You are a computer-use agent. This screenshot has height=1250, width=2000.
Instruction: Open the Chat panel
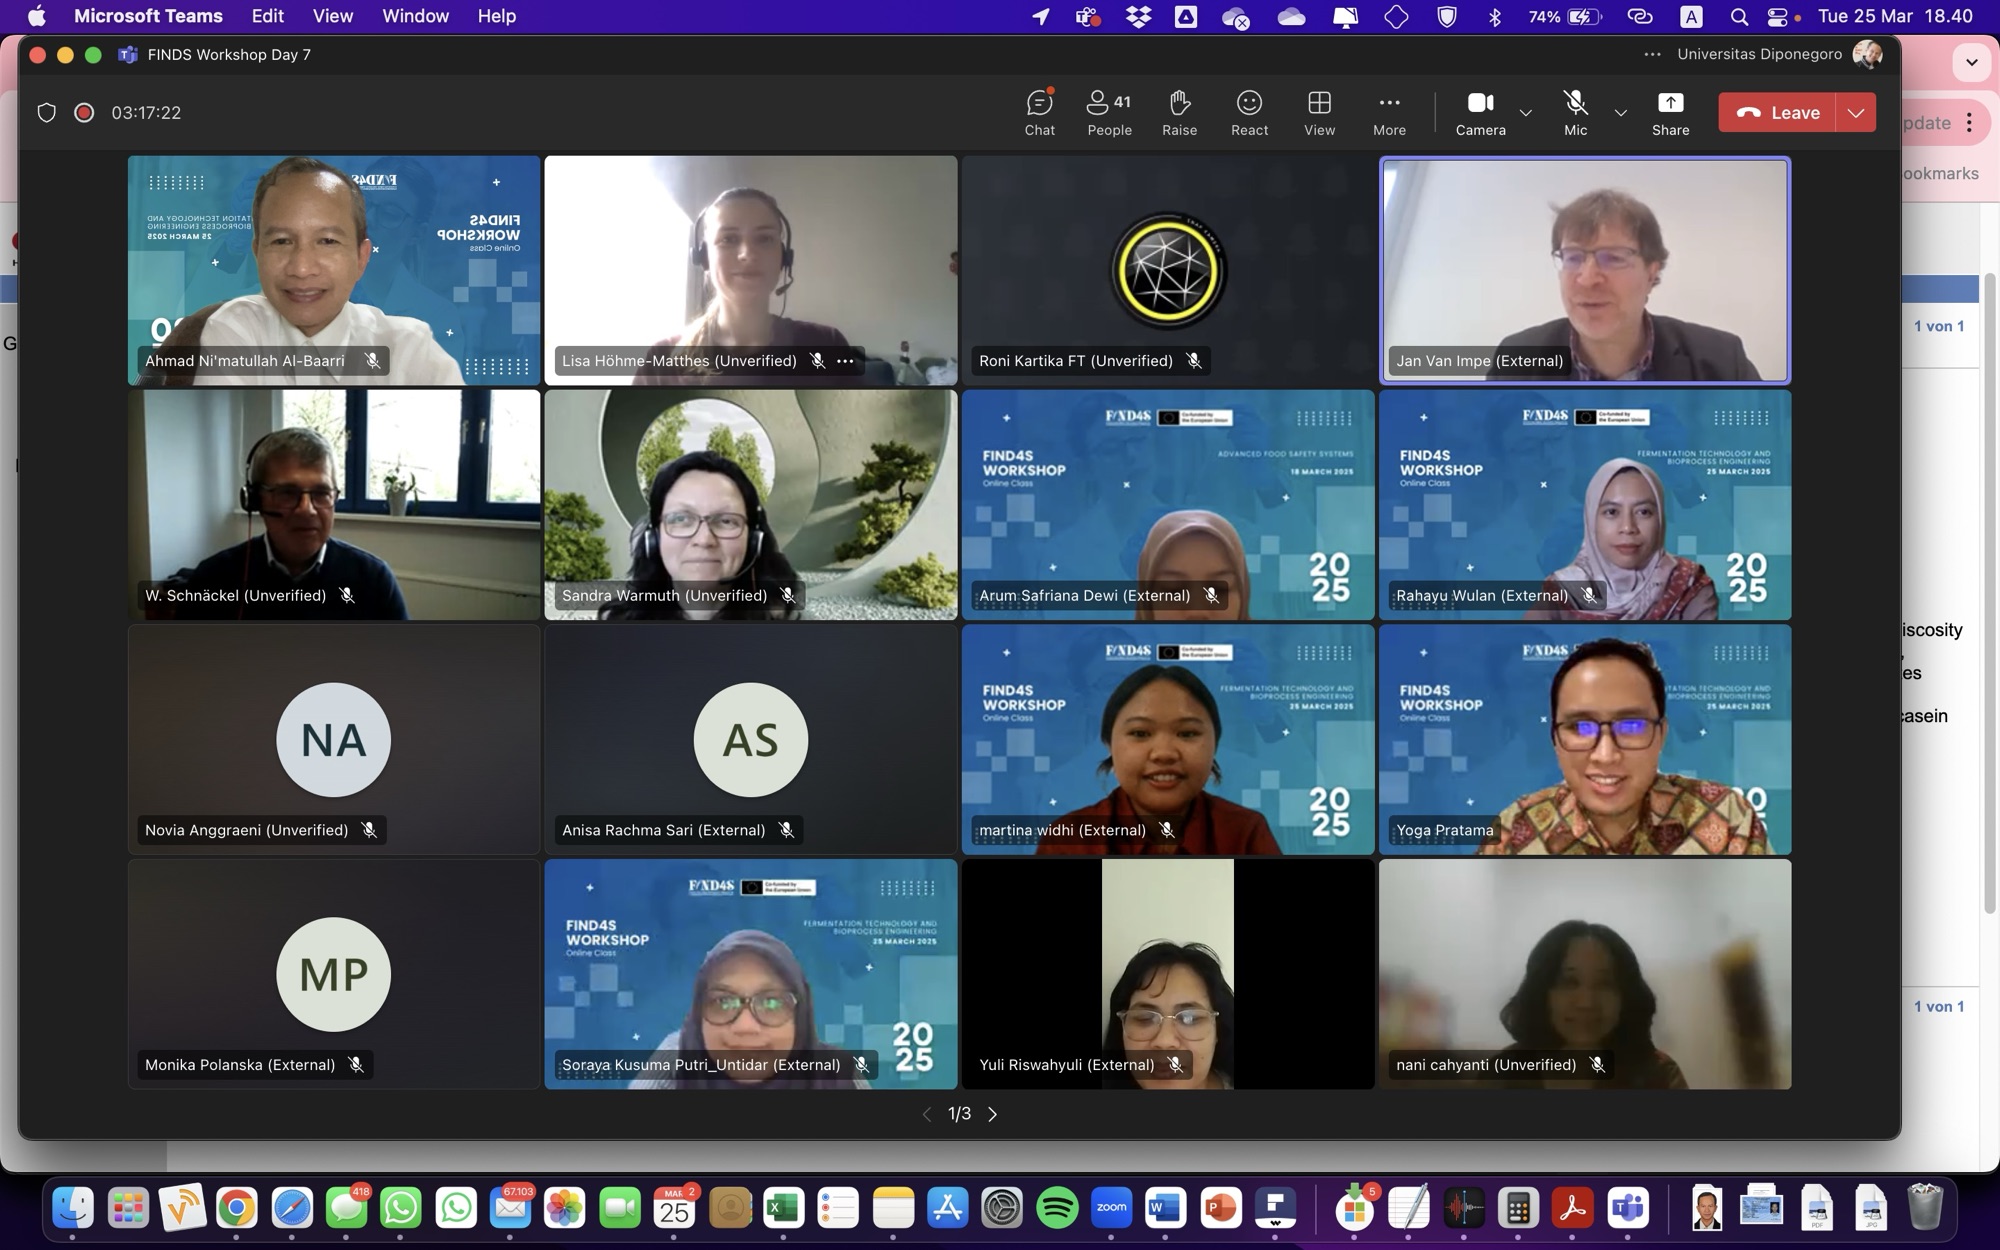click(1039, 112)
